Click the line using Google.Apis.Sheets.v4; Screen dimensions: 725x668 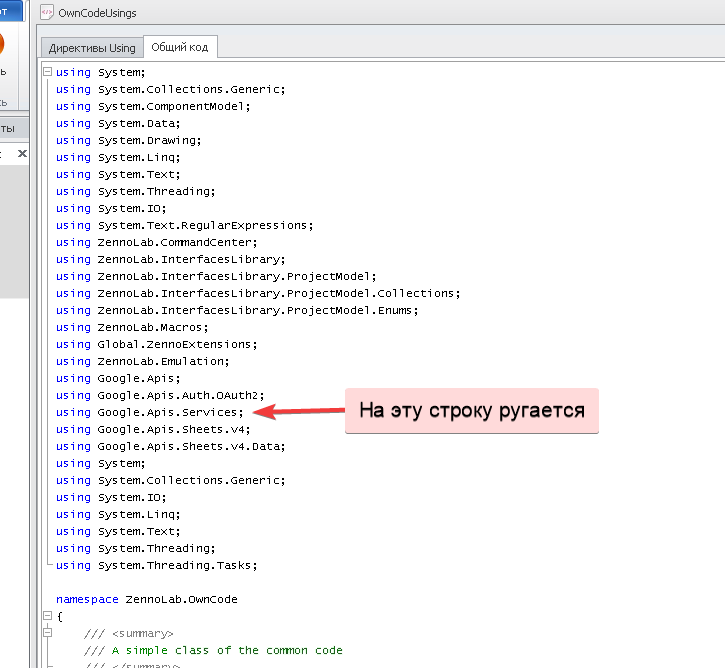pos(153,429)
